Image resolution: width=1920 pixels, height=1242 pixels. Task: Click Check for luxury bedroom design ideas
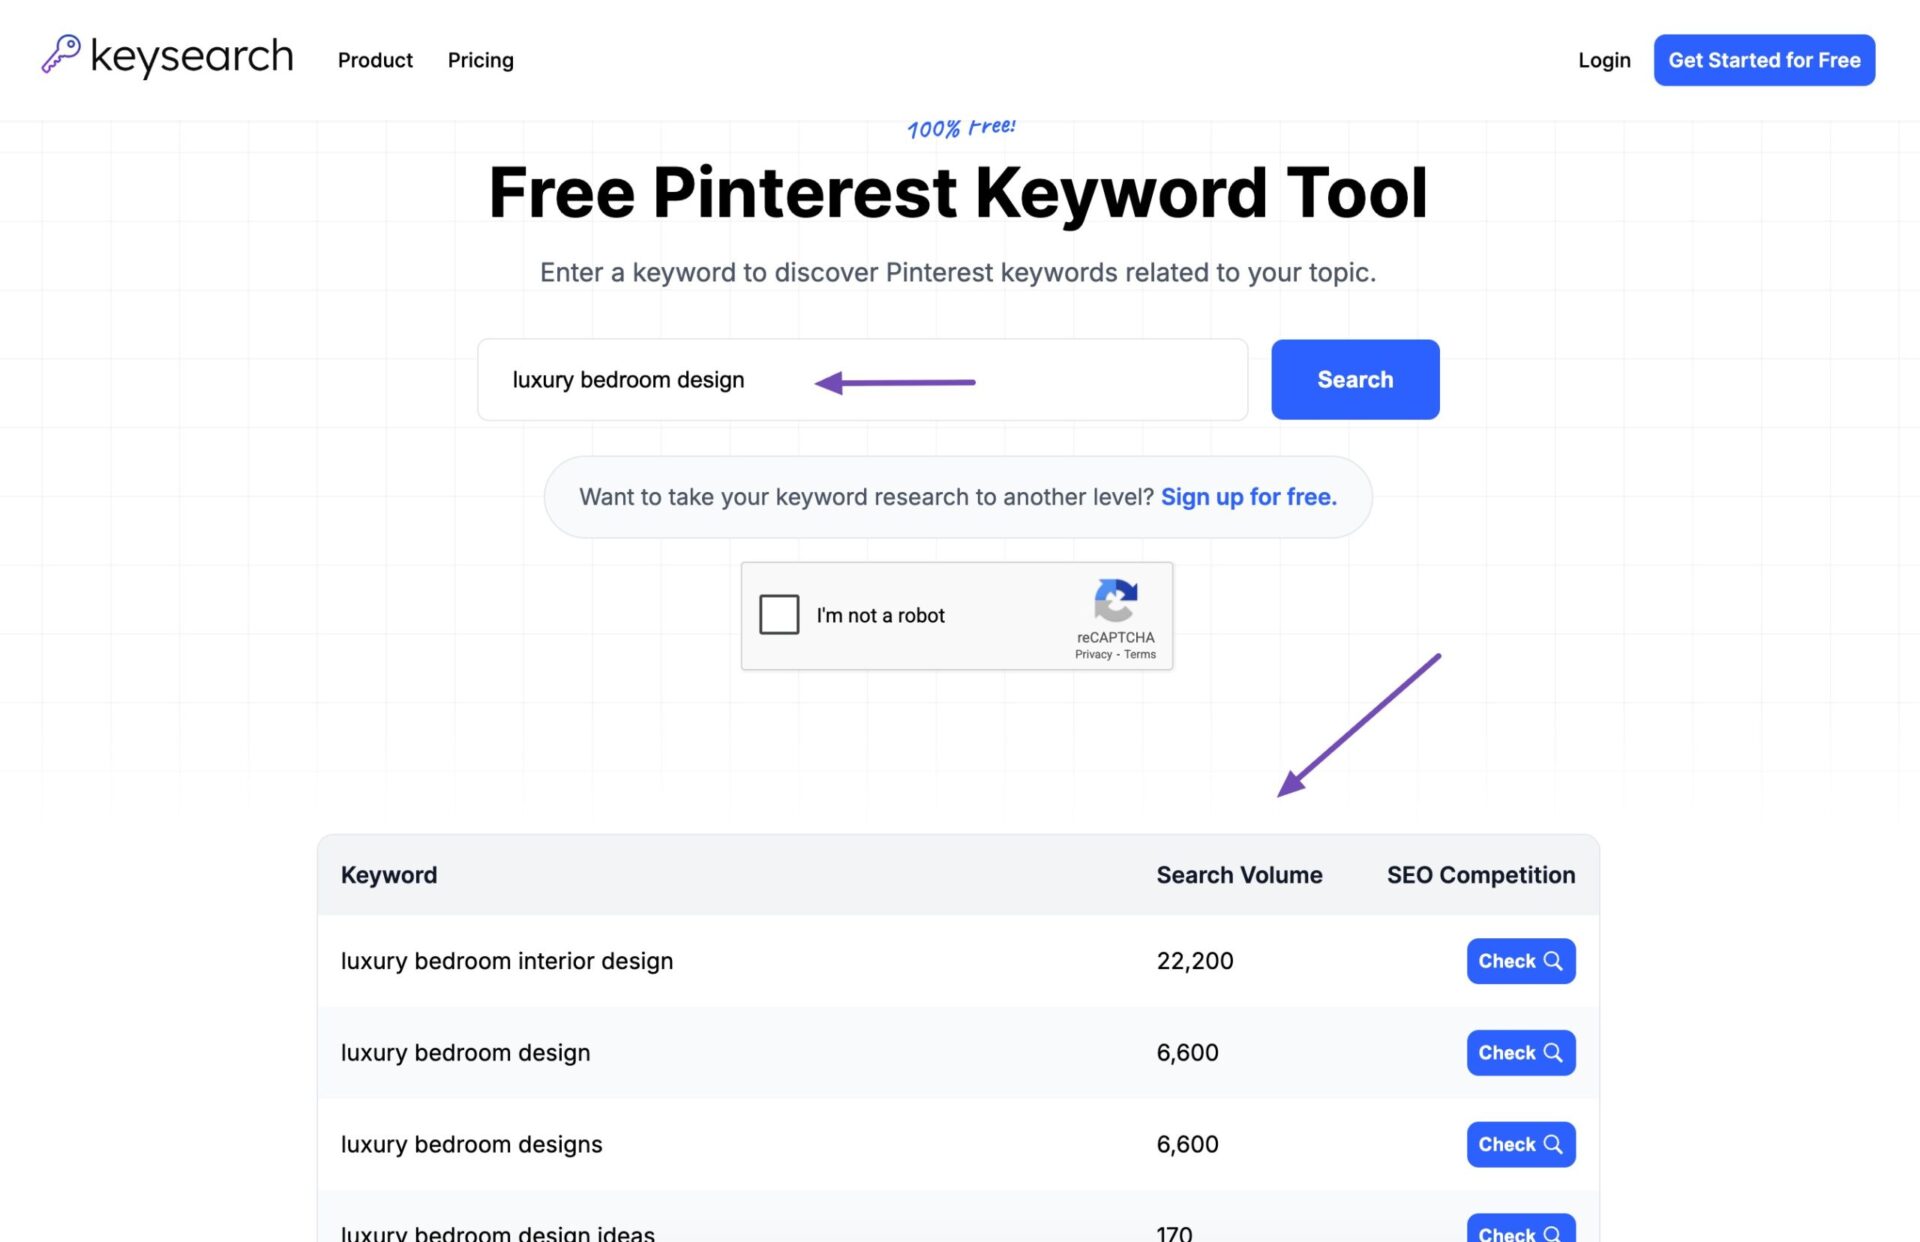tap(1520, 1232)
